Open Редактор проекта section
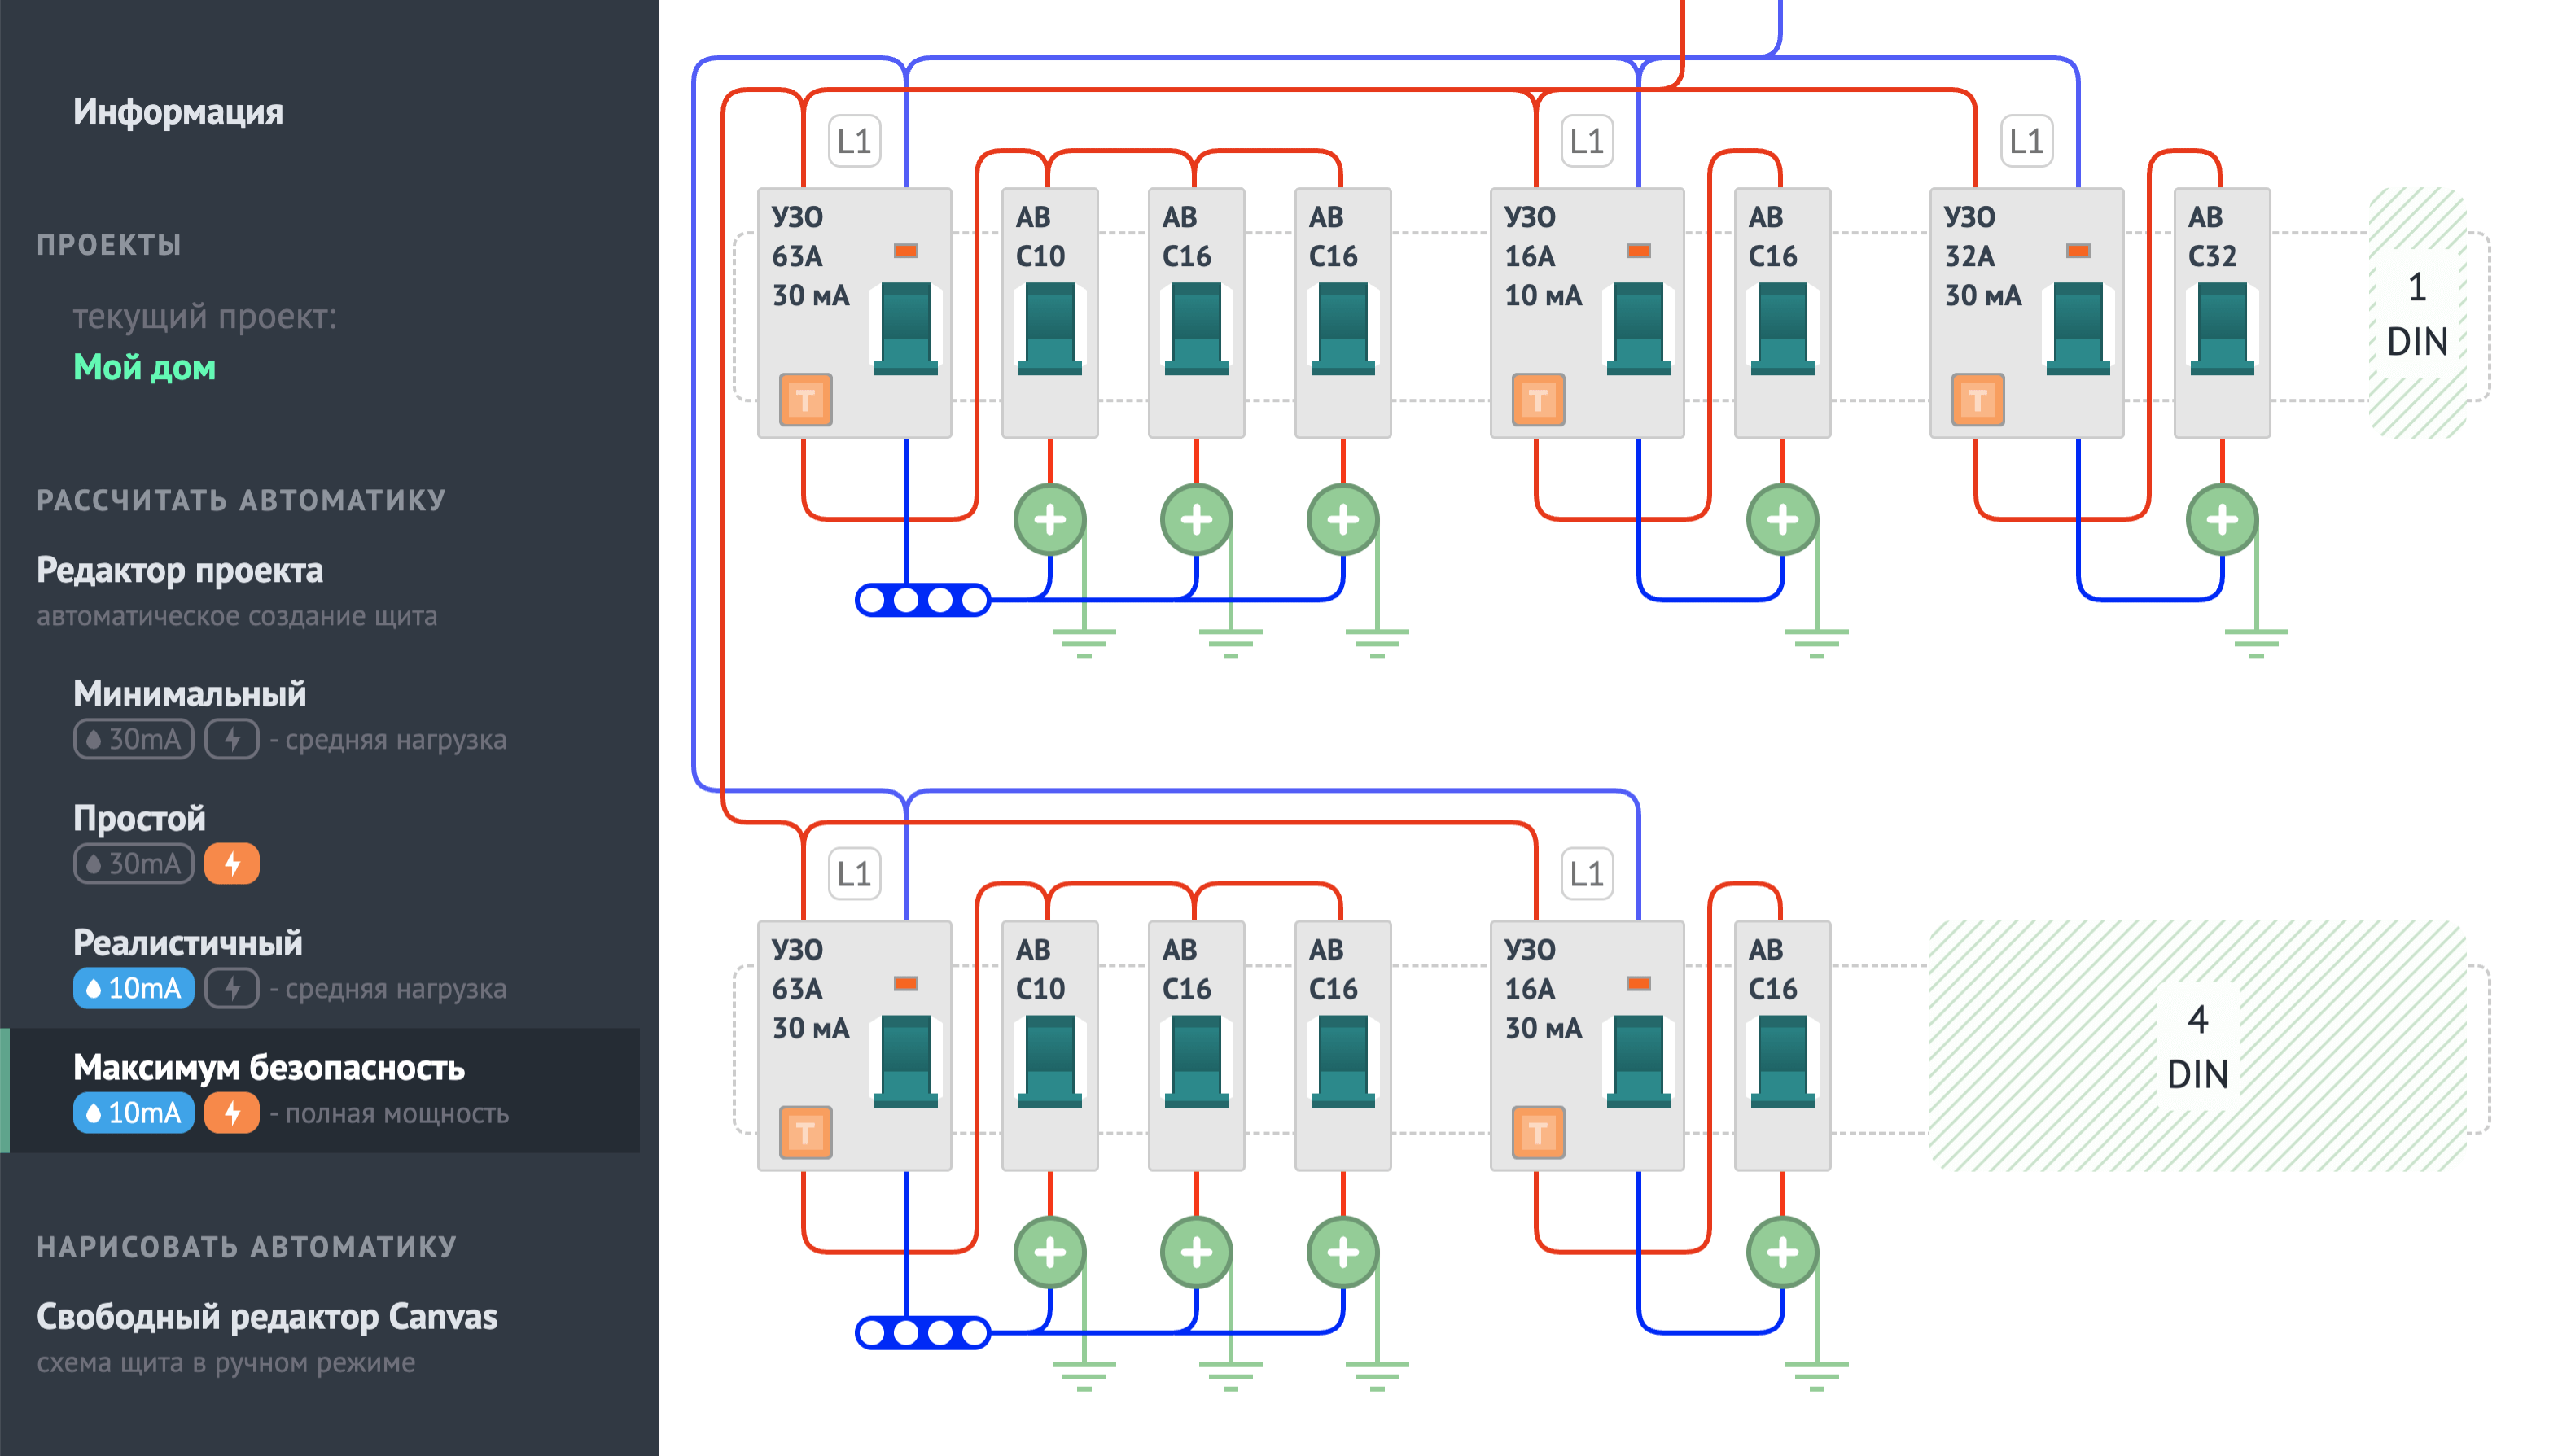2571x1456 pixels. pos(180,570)
